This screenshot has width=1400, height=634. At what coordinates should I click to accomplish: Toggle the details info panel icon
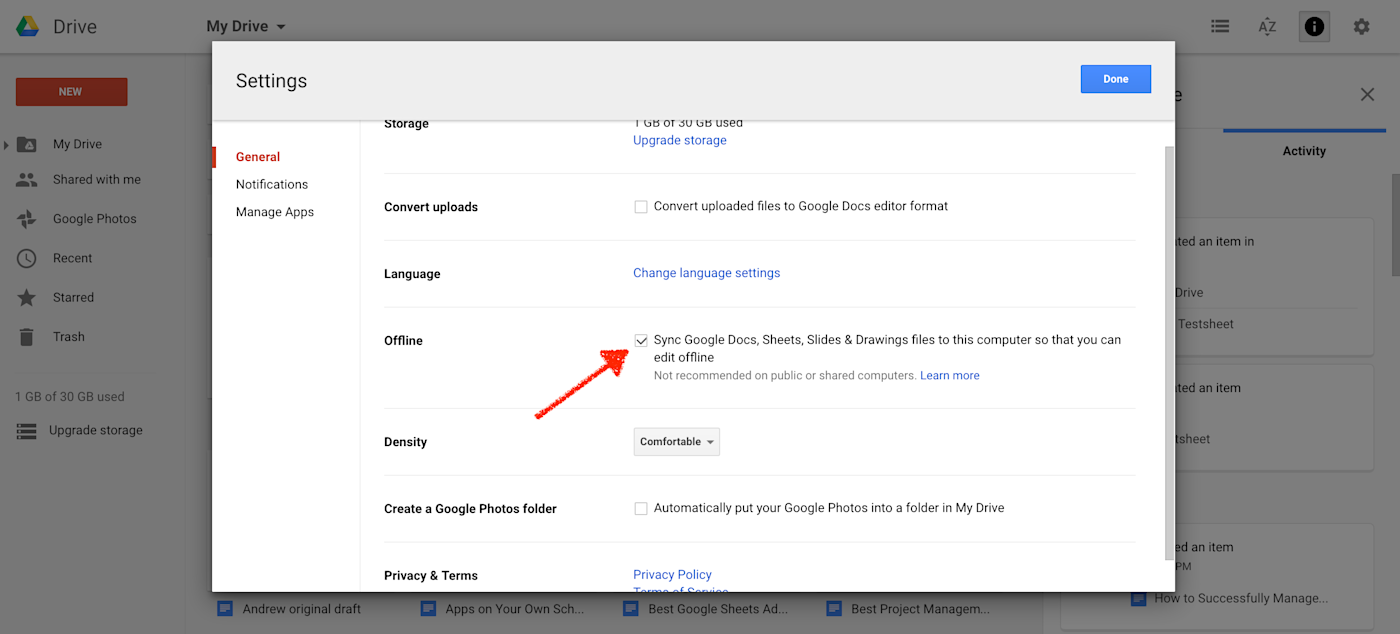tap(1314, 26)
